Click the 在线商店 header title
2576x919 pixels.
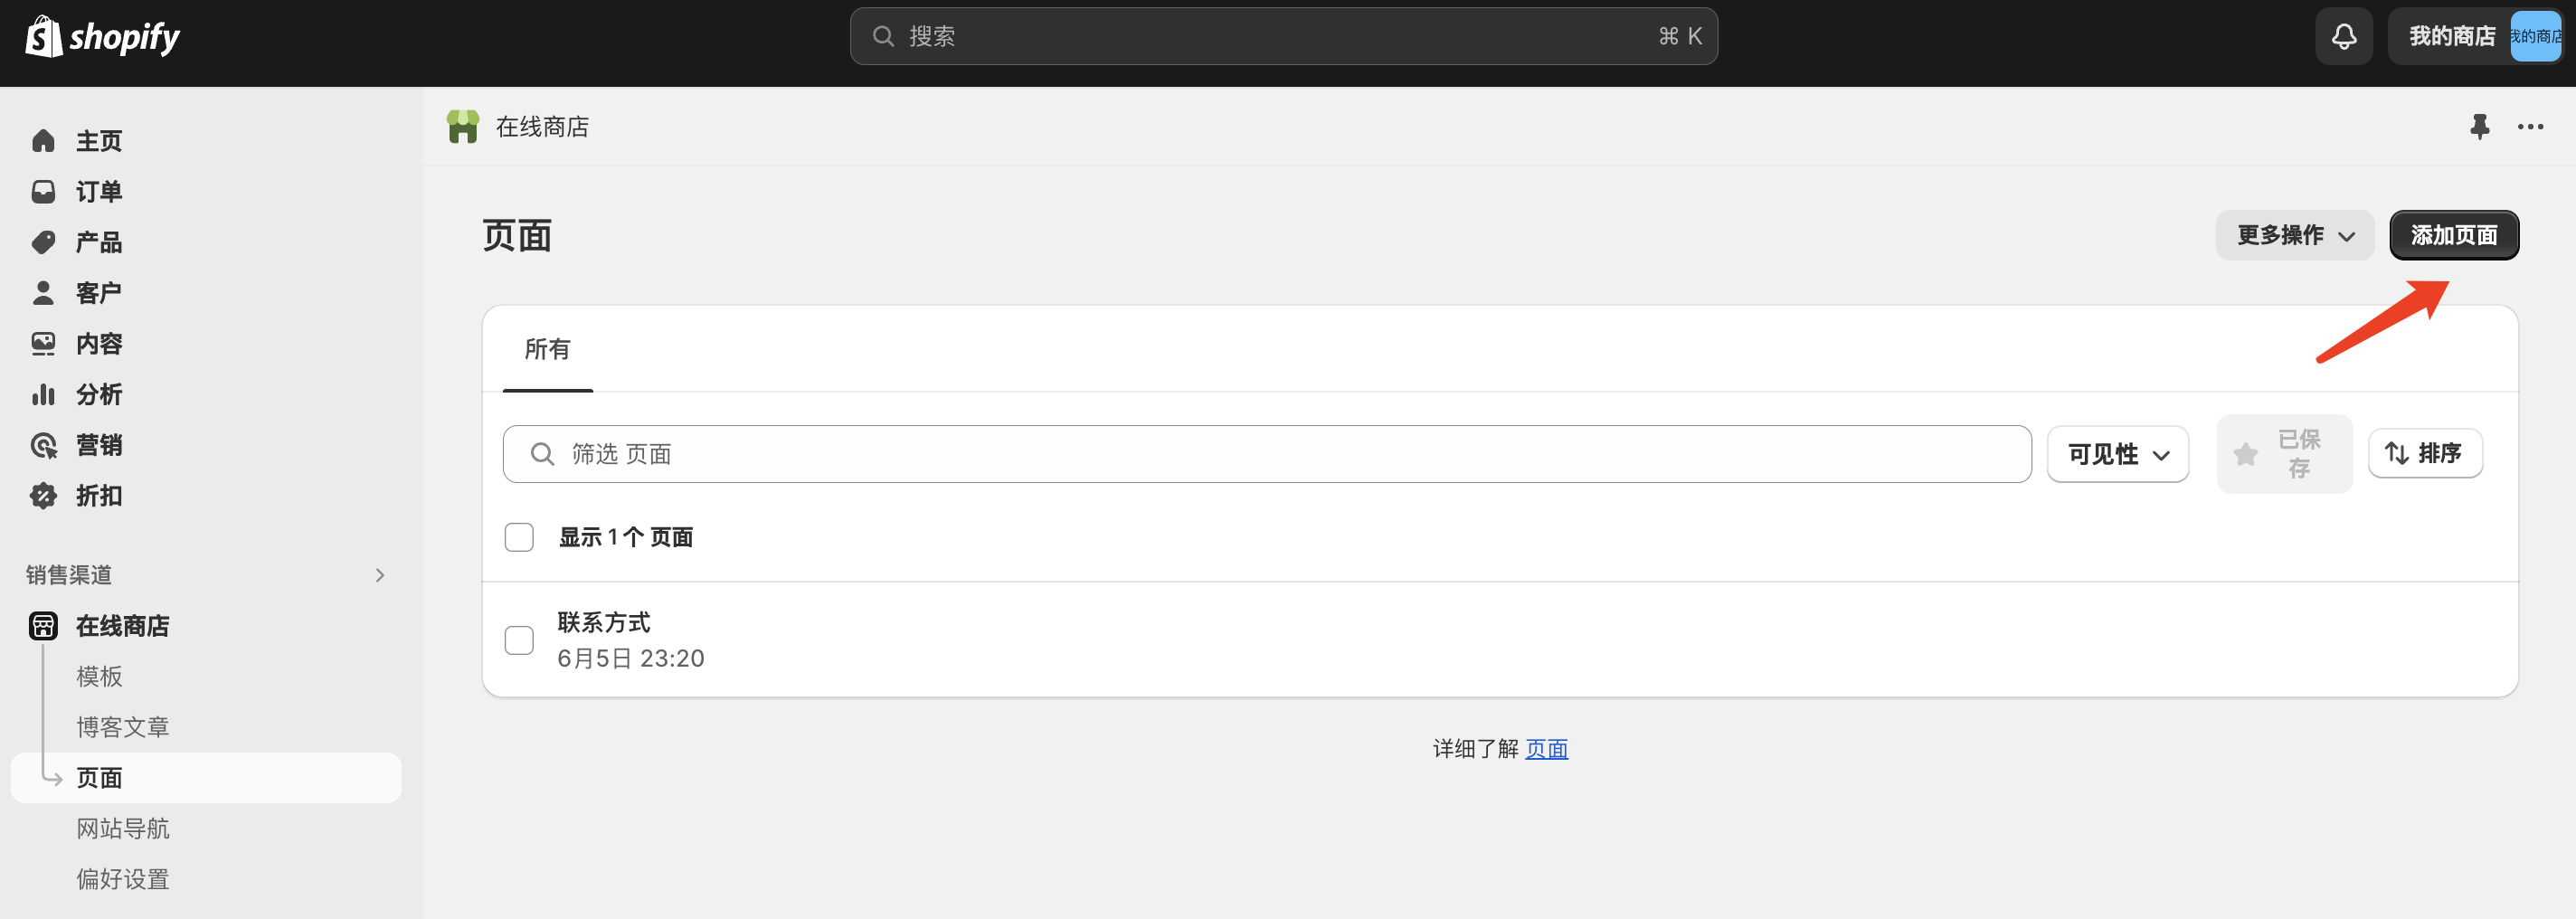coord(542,127)
